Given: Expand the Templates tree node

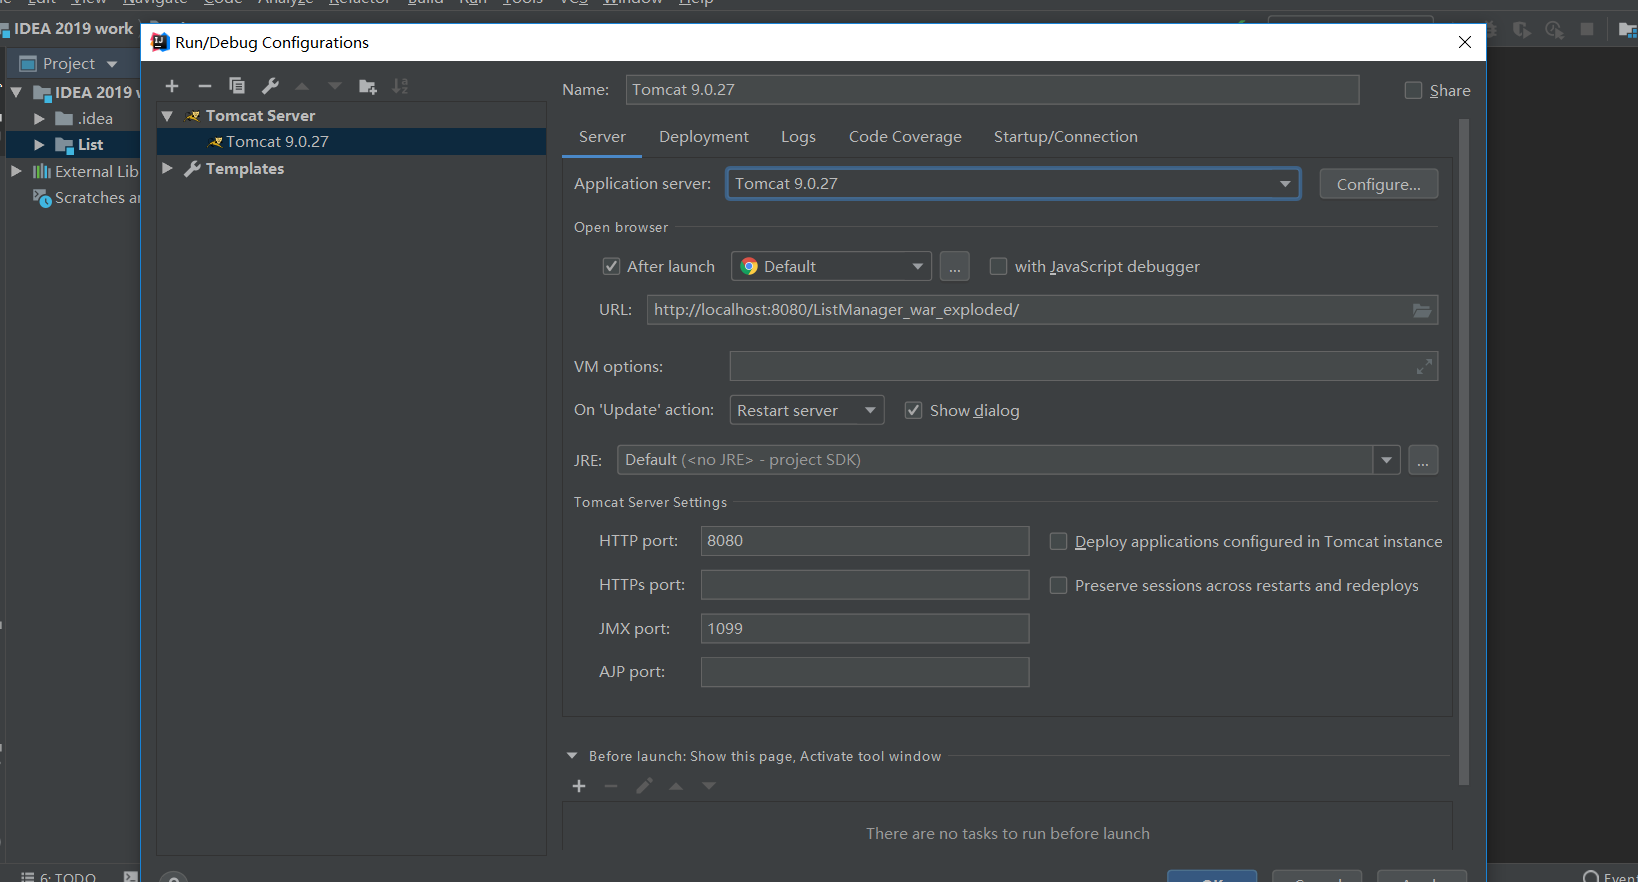Looking at the screenshot, I should [x=167, y=169].
